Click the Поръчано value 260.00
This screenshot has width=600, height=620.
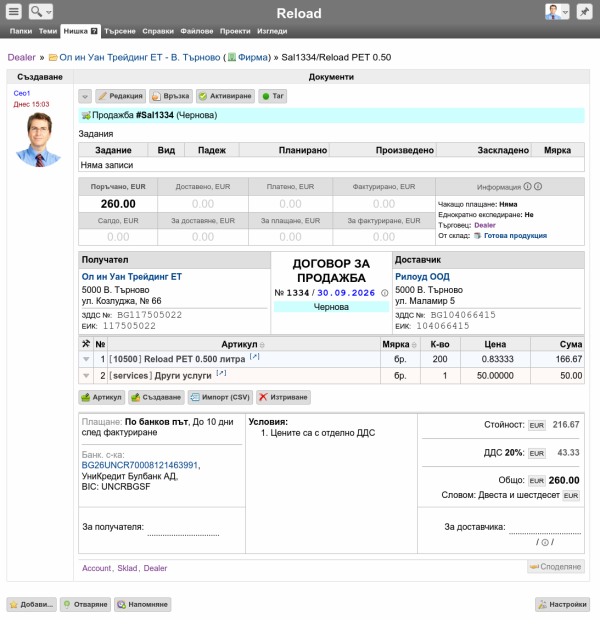click(118, 204)
